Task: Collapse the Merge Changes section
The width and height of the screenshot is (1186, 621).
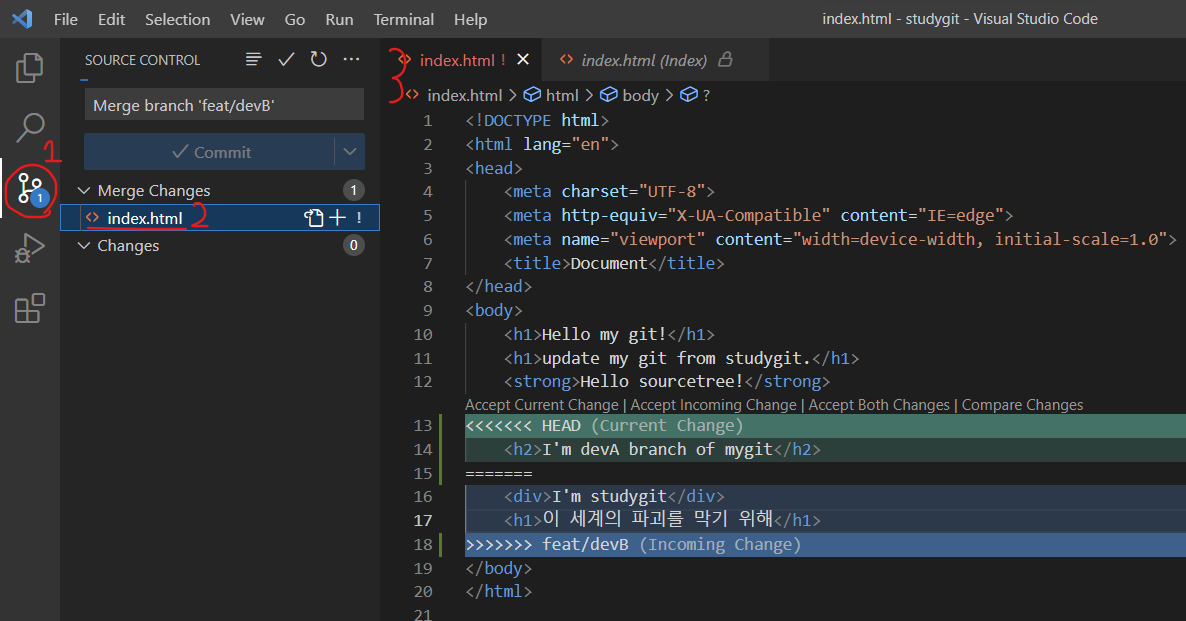Action: [x=84, y=191]
